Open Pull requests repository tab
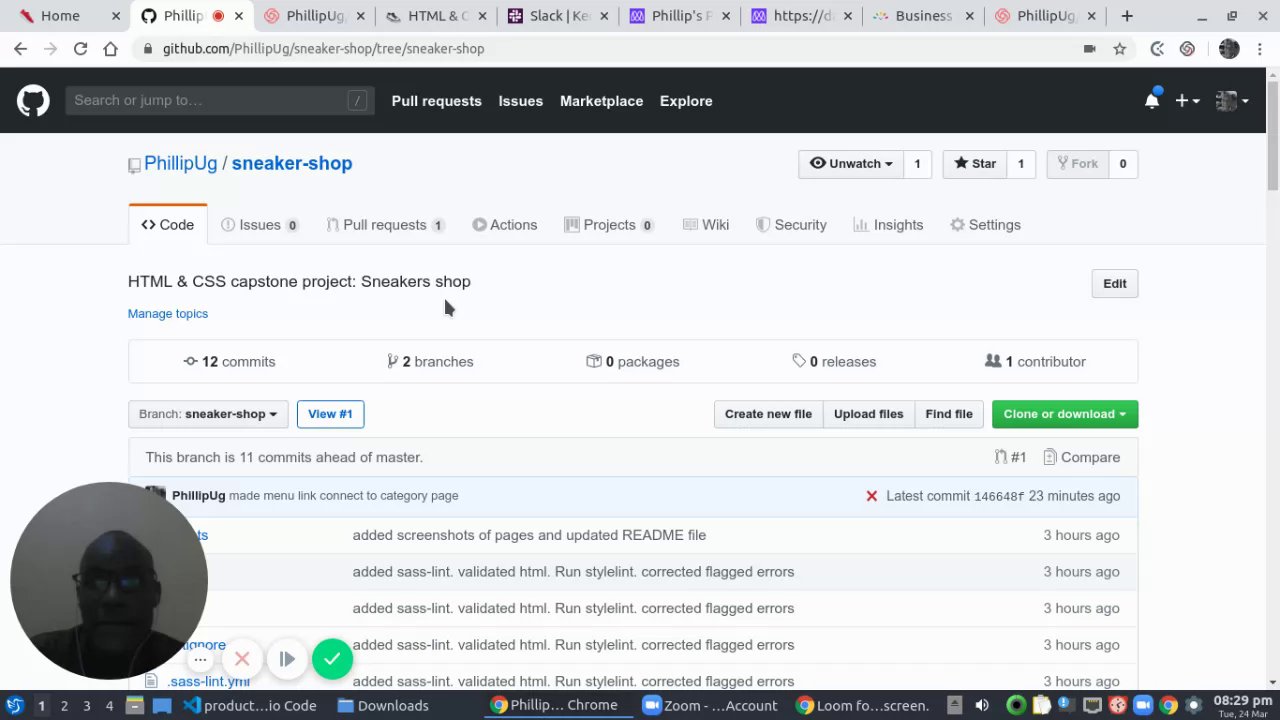The image size is (1280, 720). point(385,225)
